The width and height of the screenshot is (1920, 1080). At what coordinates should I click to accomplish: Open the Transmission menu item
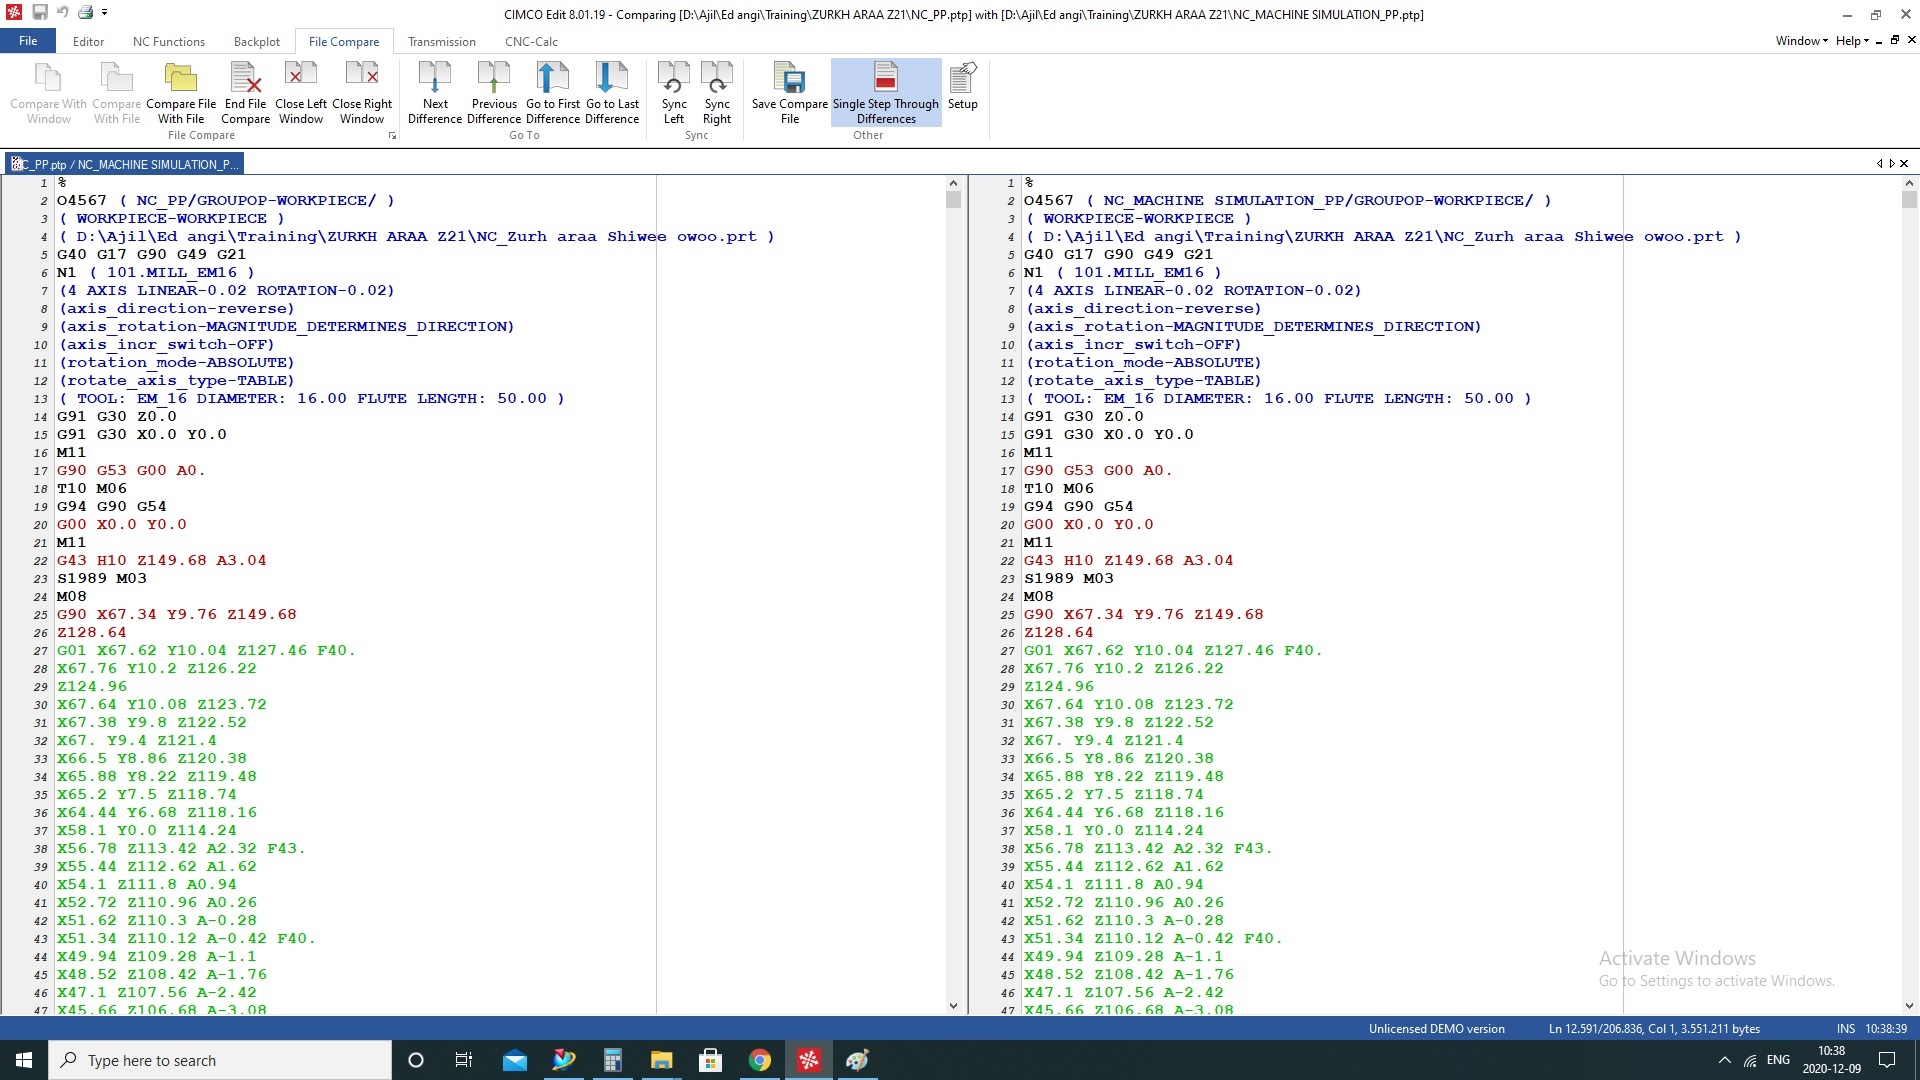[x=442, y=41]
